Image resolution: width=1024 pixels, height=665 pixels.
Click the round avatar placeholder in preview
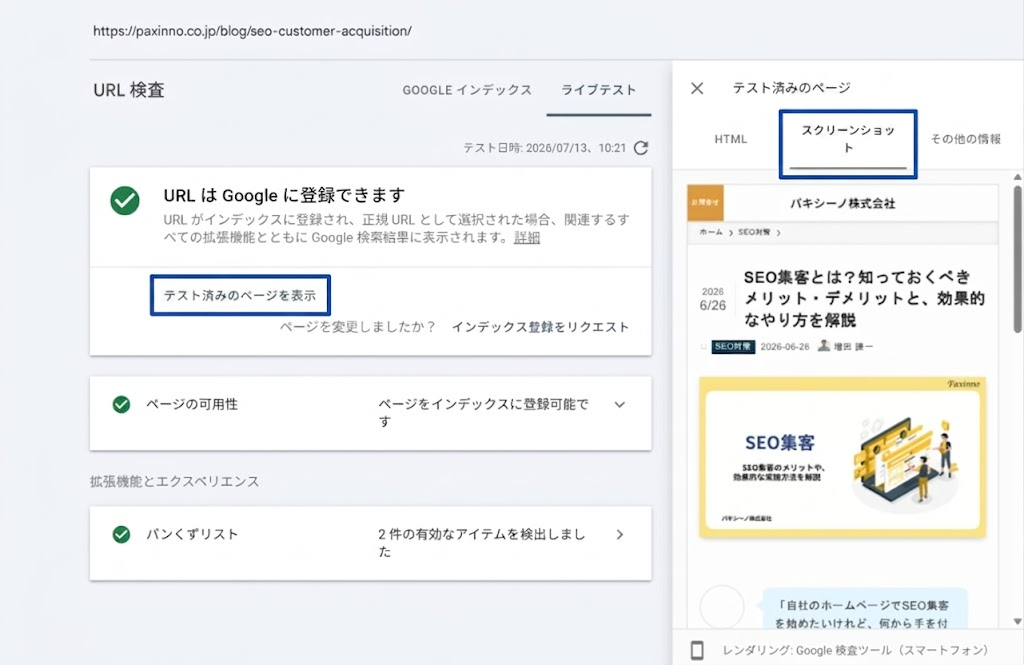722,607
